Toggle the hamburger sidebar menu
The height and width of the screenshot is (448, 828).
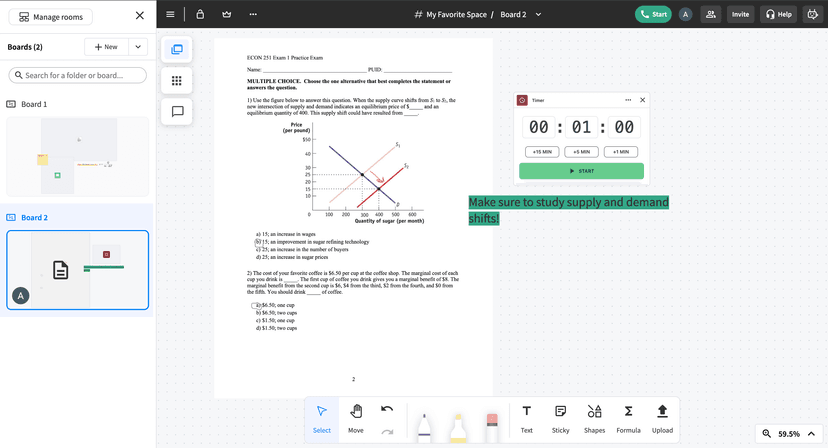(x=170, y=14)
